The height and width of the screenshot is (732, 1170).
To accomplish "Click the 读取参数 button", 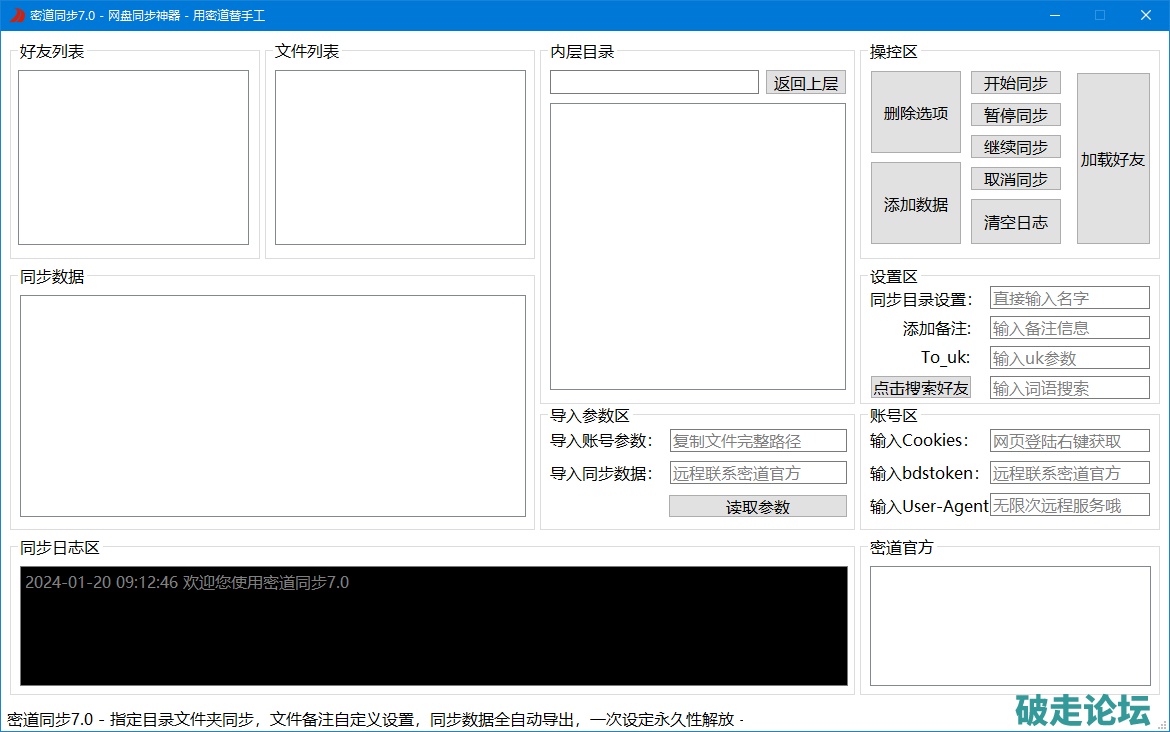I will click(757, 507).
